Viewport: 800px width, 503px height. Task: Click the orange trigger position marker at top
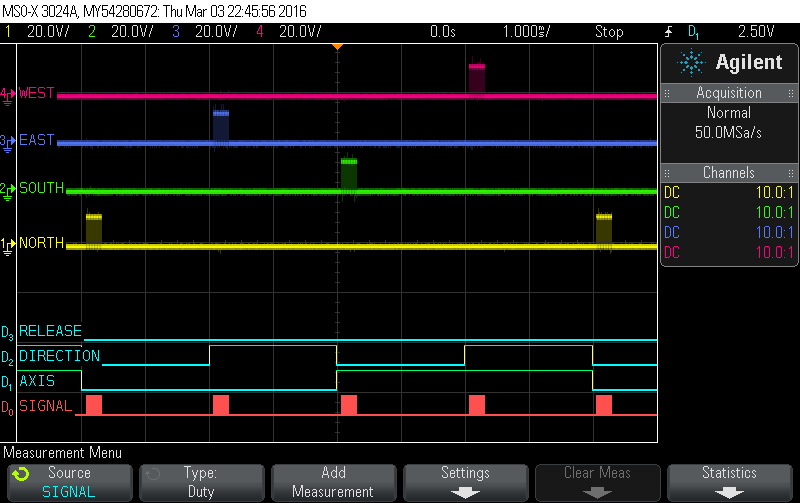[x=337, y=47]
